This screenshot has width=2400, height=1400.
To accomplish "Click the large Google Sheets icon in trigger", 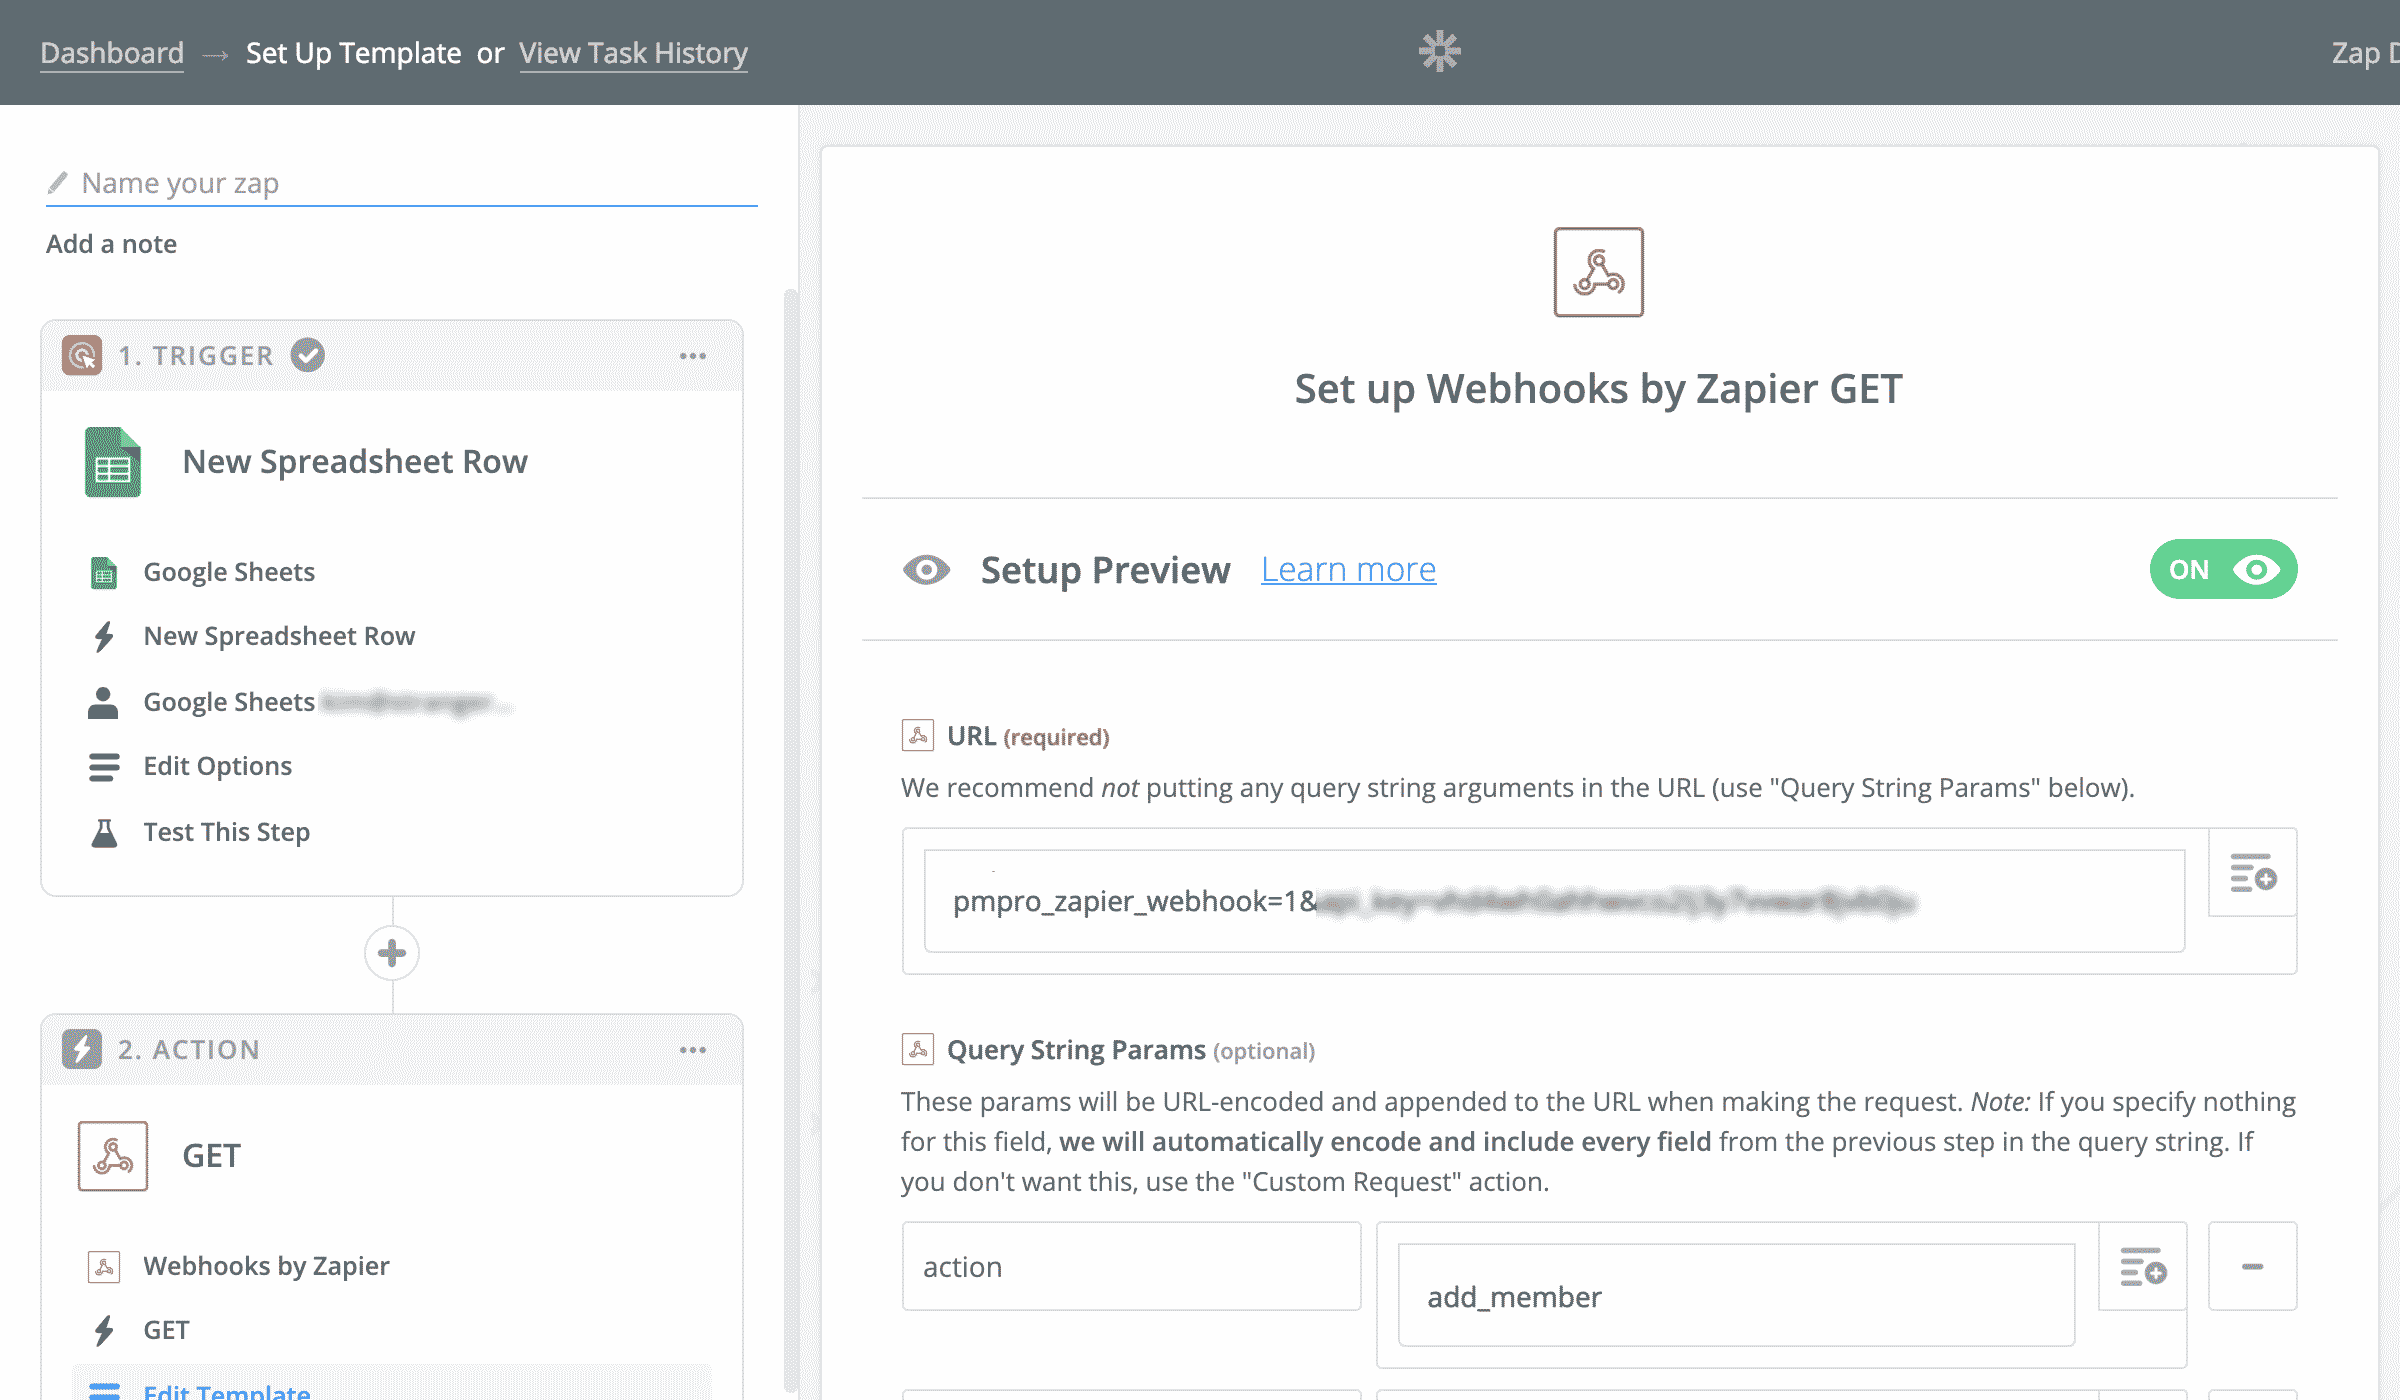I will (x=113, y=462).
